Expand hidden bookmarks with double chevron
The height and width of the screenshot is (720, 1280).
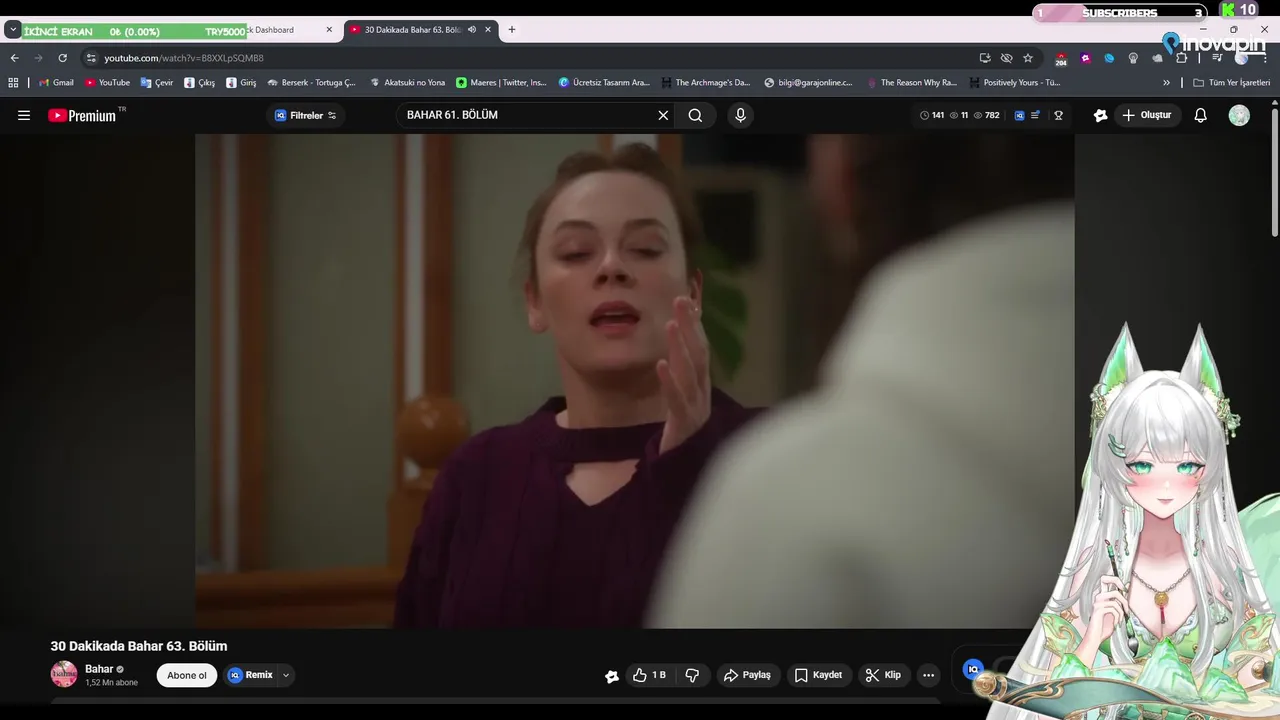[x=1166, y=83]
